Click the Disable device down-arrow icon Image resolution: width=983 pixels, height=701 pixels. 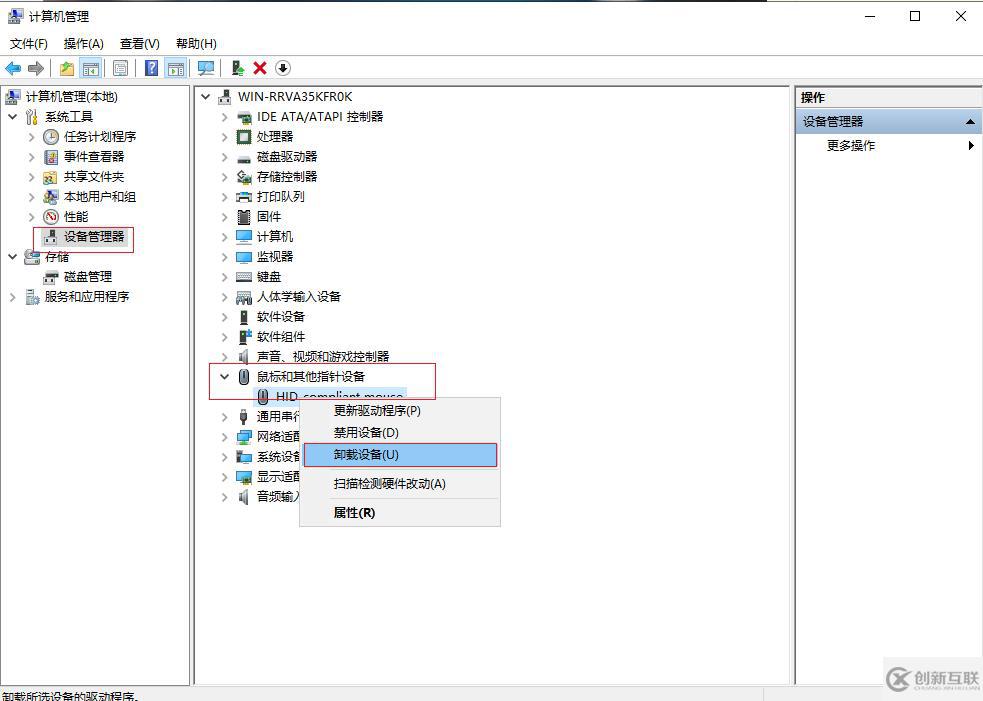(283, 68)
